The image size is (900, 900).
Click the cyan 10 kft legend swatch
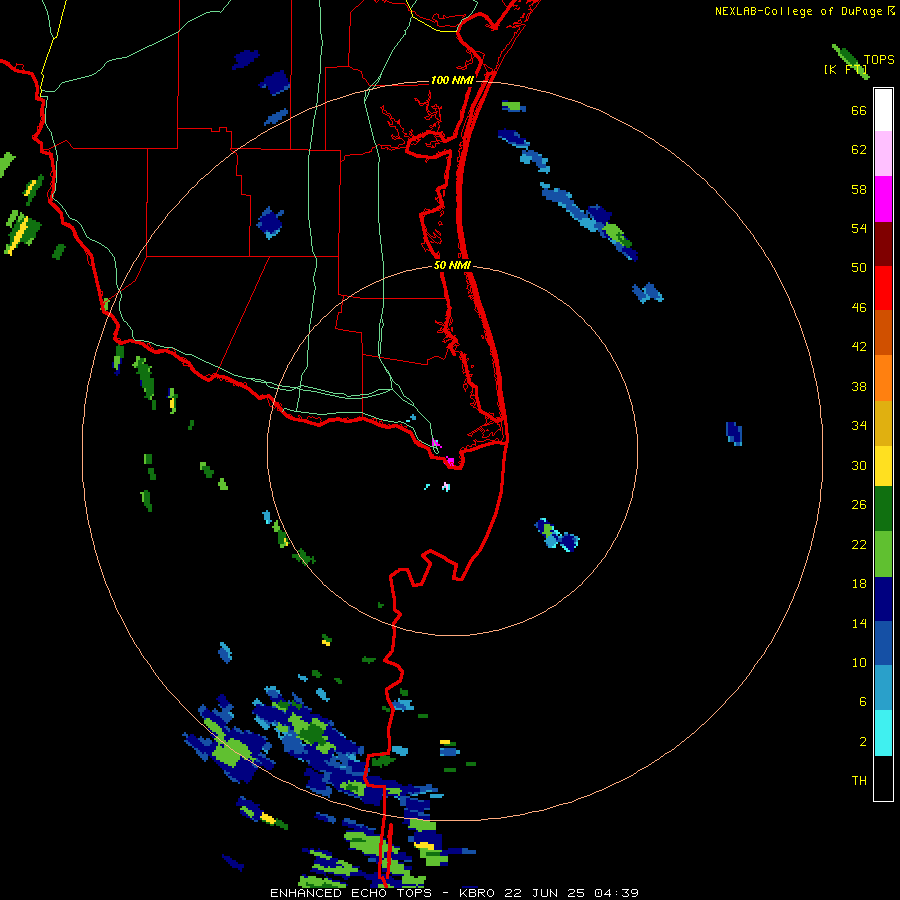[883, 732]
